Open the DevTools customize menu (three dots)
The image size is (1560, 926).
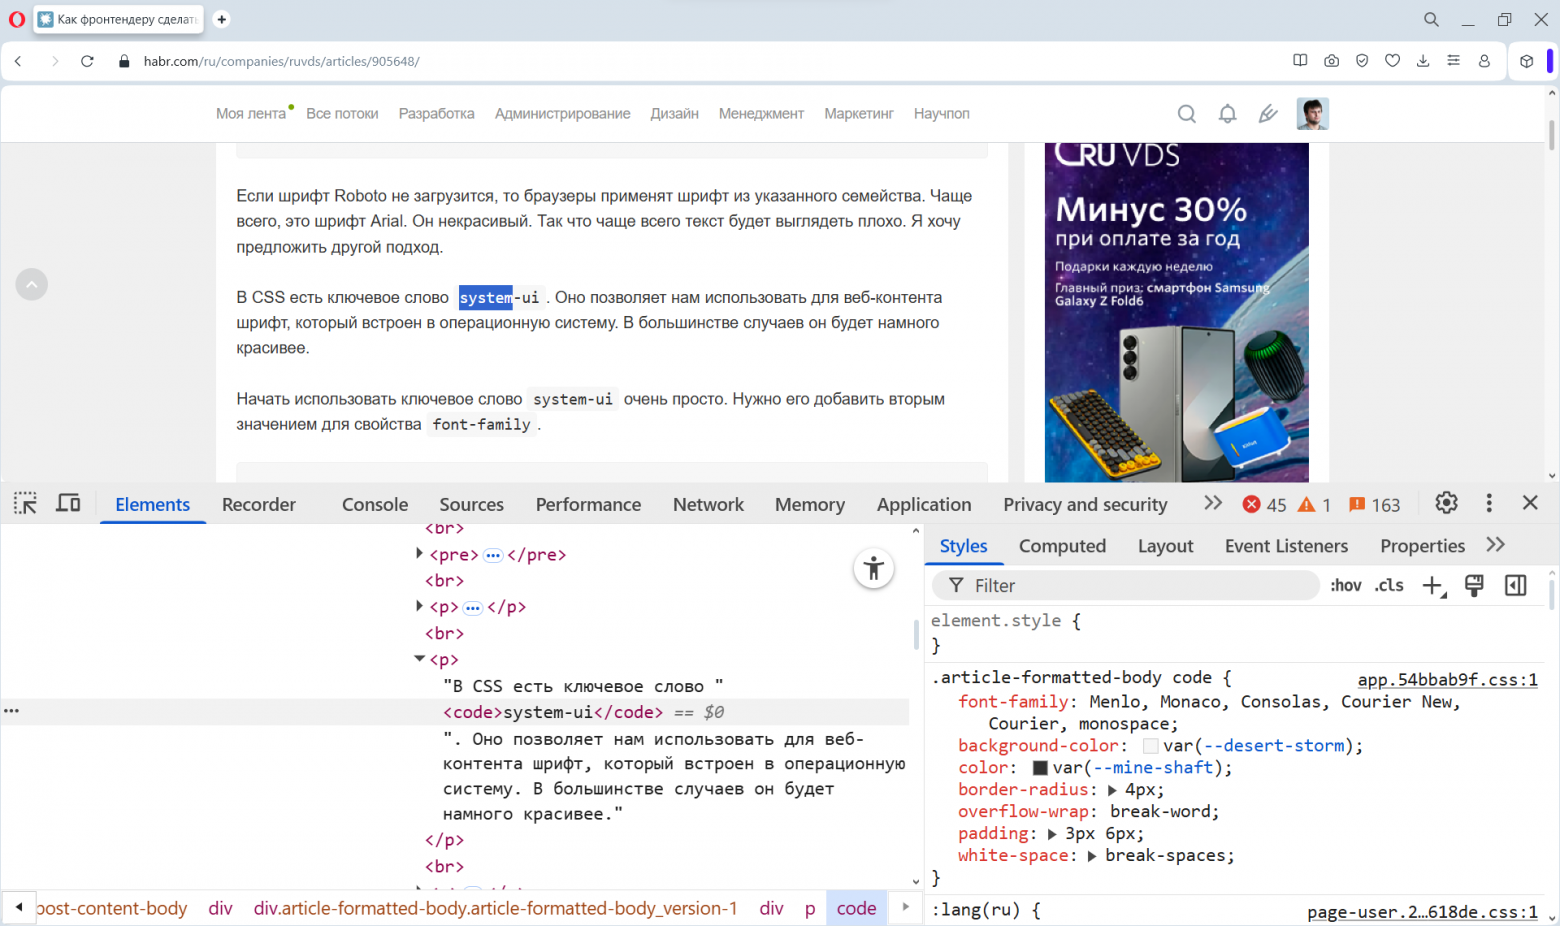pos(1489,504)
